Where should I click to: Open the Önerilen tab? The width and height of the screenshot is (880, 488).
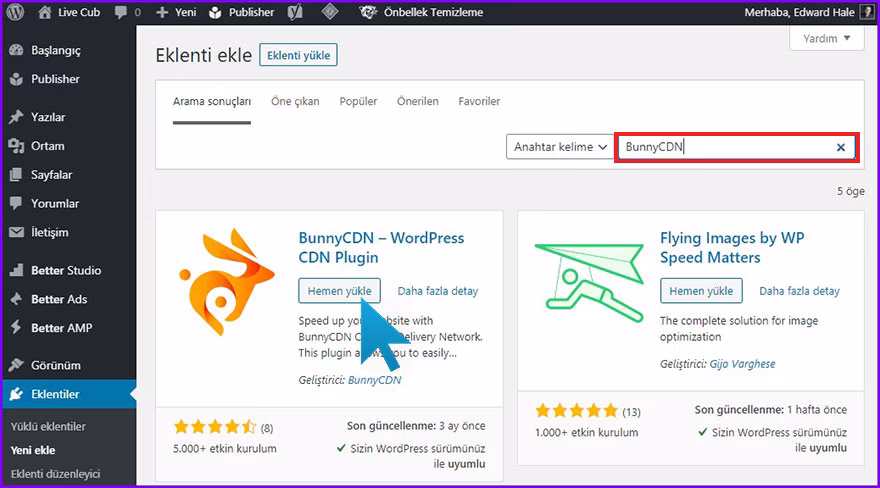click(x=418, y=102)
